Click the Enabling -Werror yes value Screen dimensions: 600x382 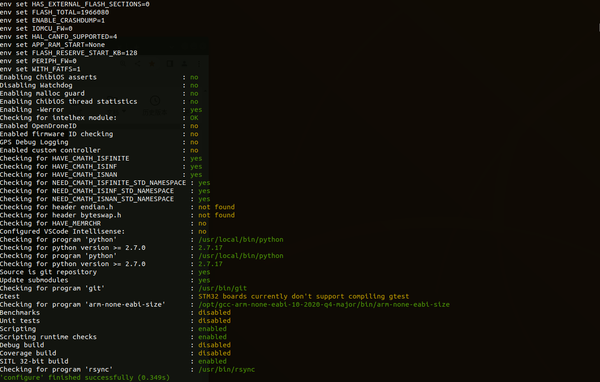pyautogui.click(x=196, y=110)
